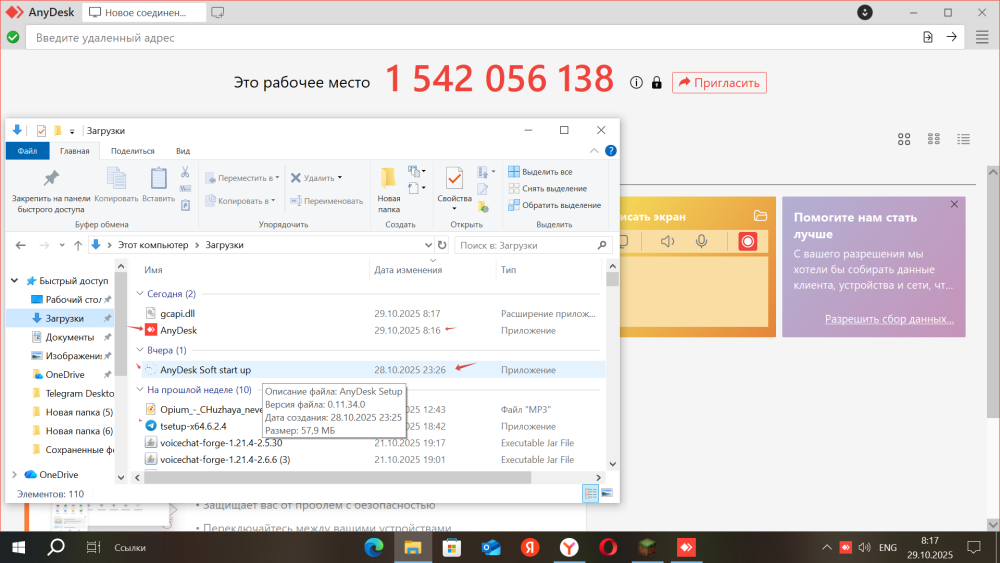Open the quick access toolbar customize dropdown
1000x563 pixels.
pos(72,131)
